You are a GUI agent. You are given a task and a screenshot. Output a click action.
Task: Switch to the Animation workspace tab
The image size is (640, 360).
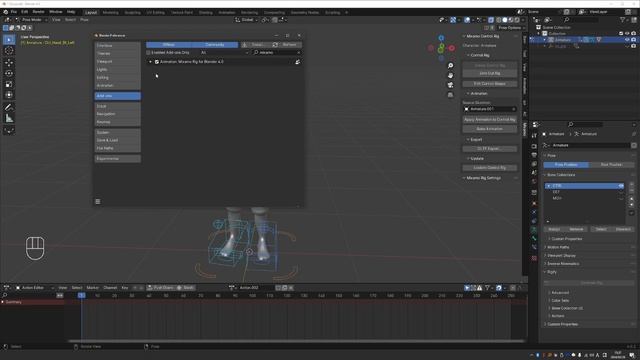pos(227,13)
